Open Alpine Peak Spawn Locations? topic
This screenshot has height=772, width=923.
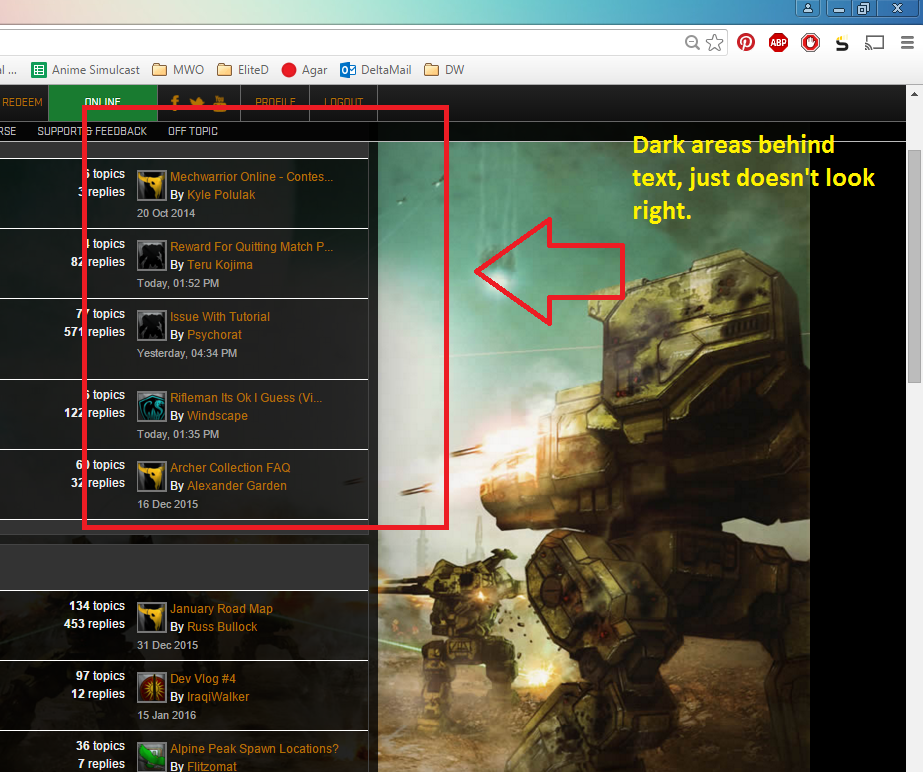pyautogui.click(x=254, y=749)
